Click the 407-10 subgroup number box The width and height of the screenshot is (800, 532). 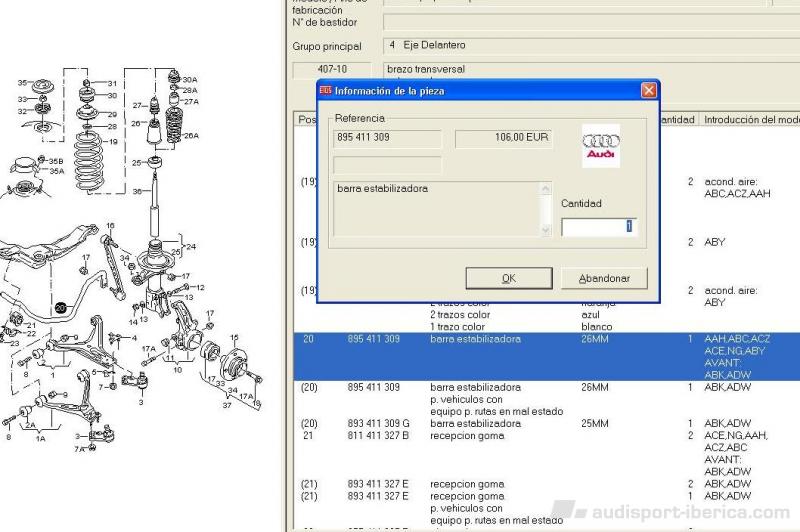[x=333, y=70]
